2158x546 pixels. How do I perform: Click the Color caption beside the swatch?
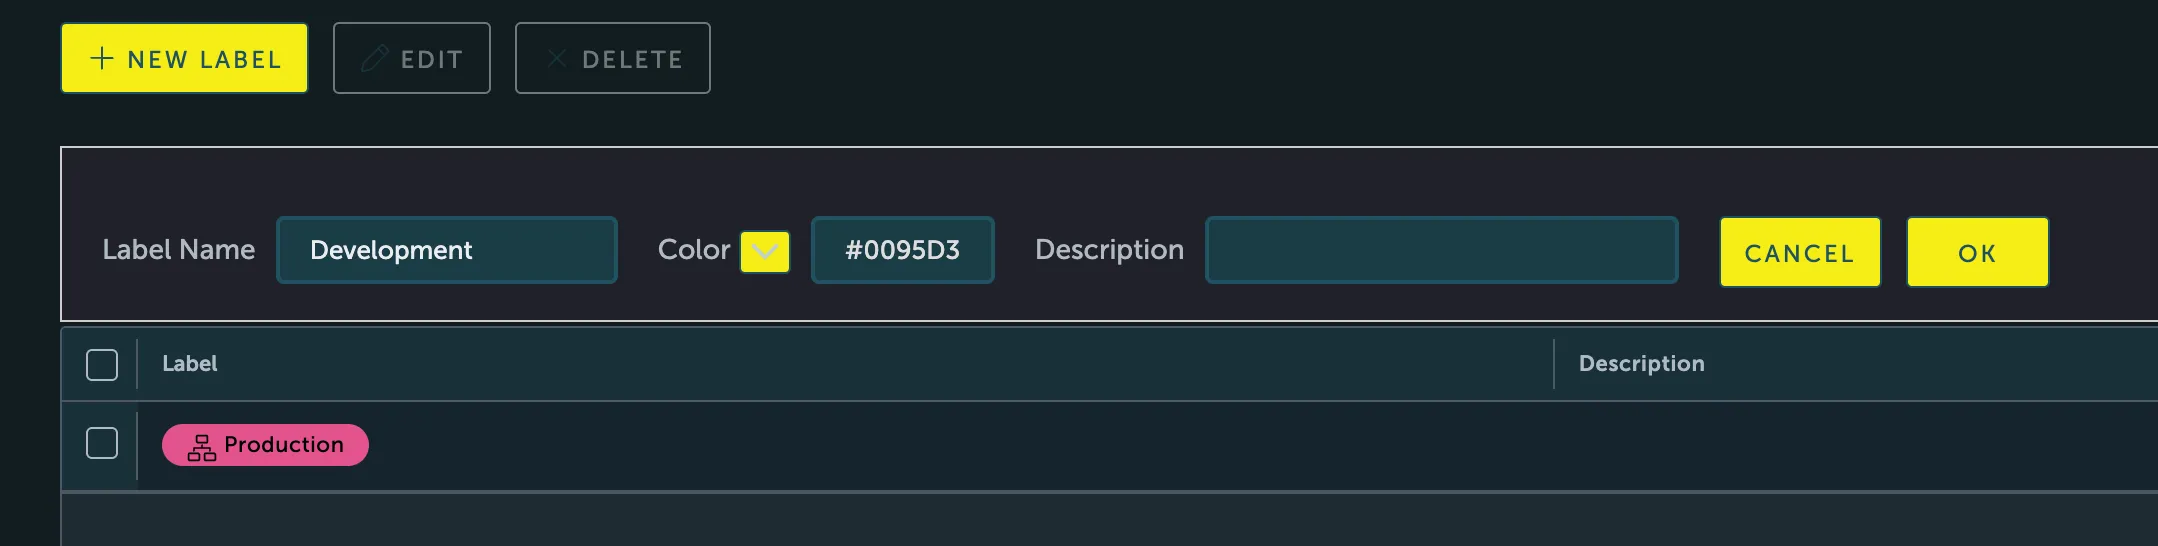[694, 250]
